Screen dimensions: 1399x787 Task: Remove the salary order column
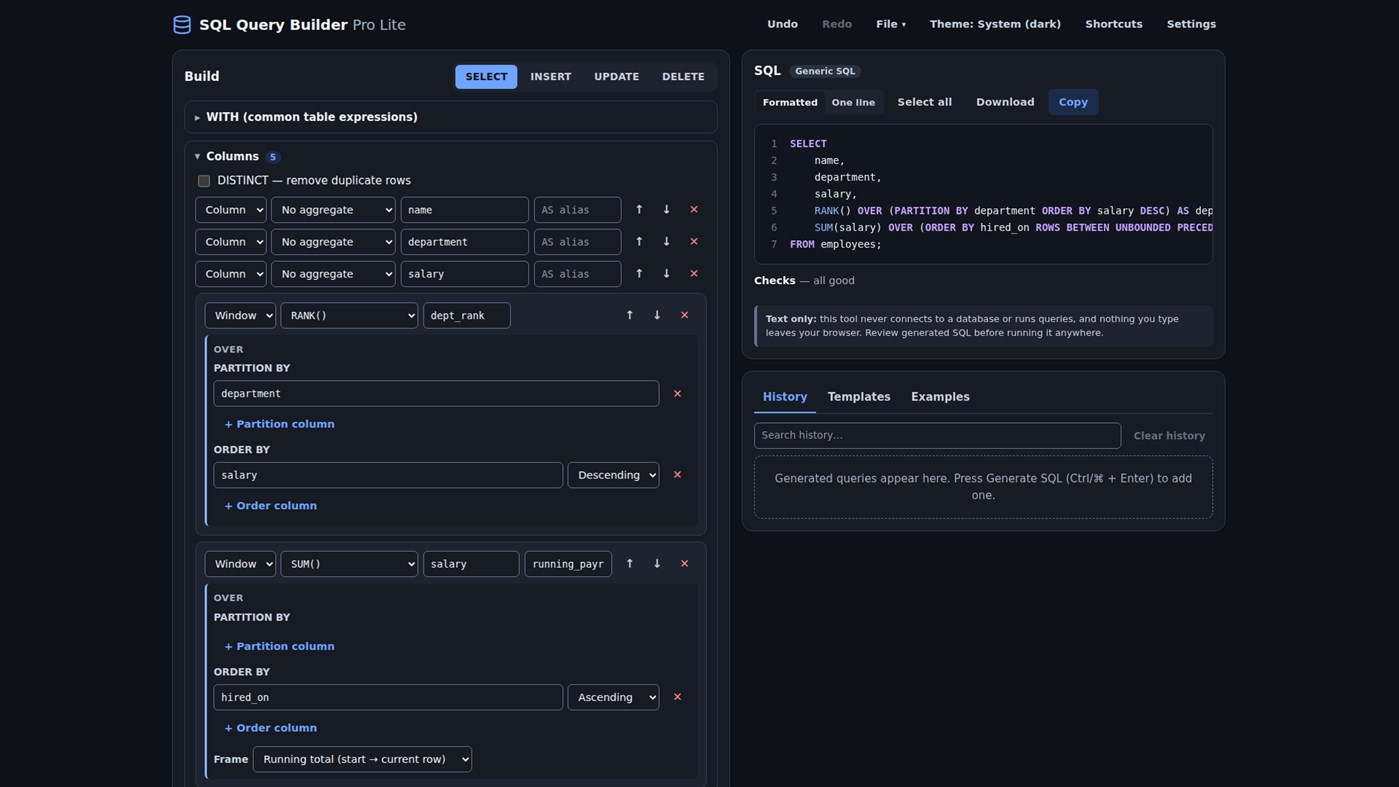(x=677, y=475)
